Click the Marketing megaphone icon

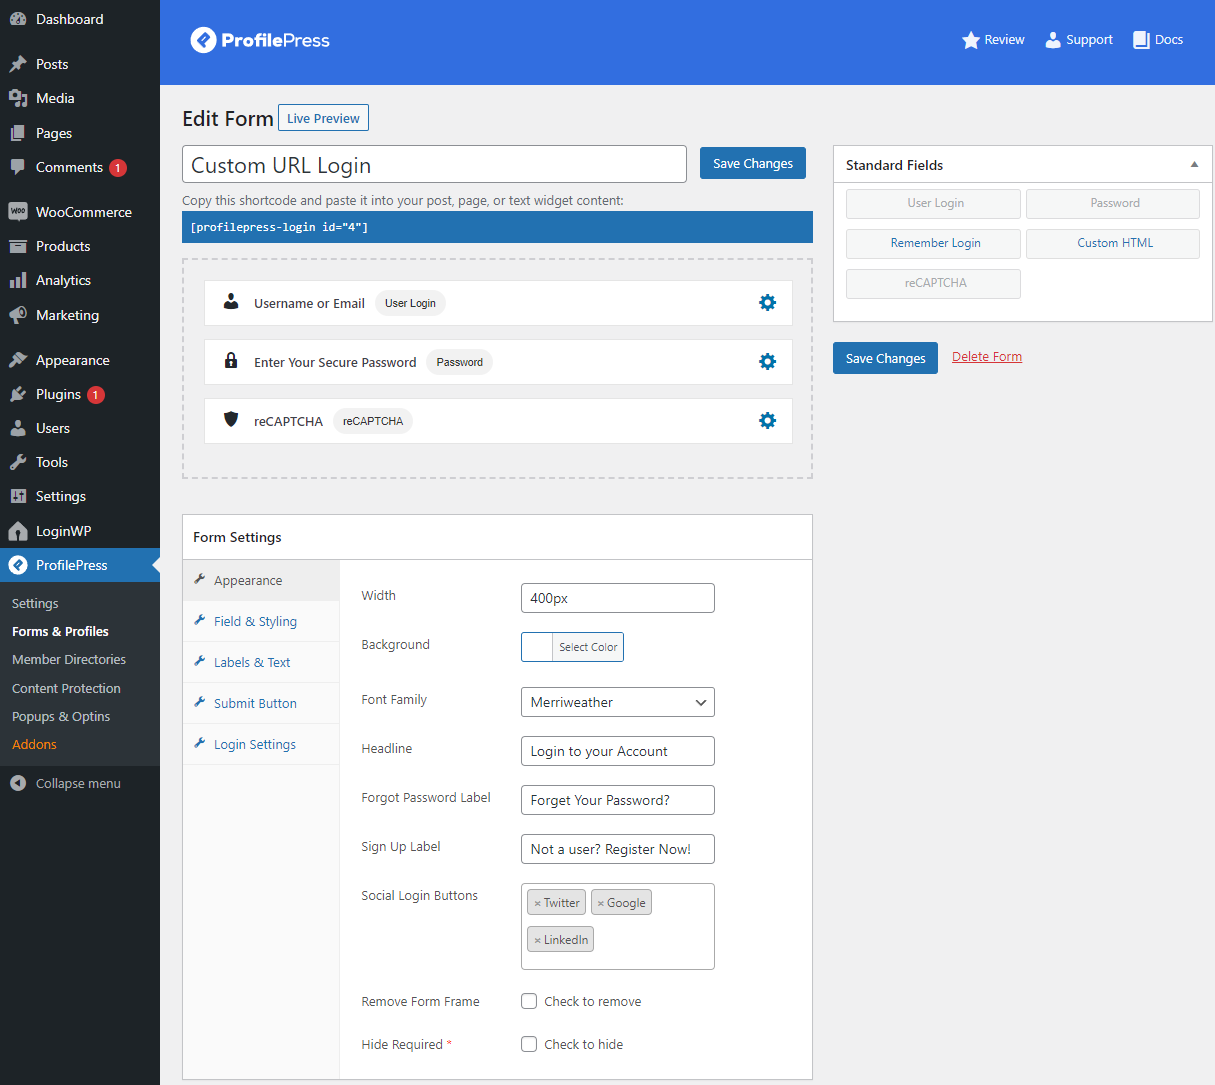18,315
